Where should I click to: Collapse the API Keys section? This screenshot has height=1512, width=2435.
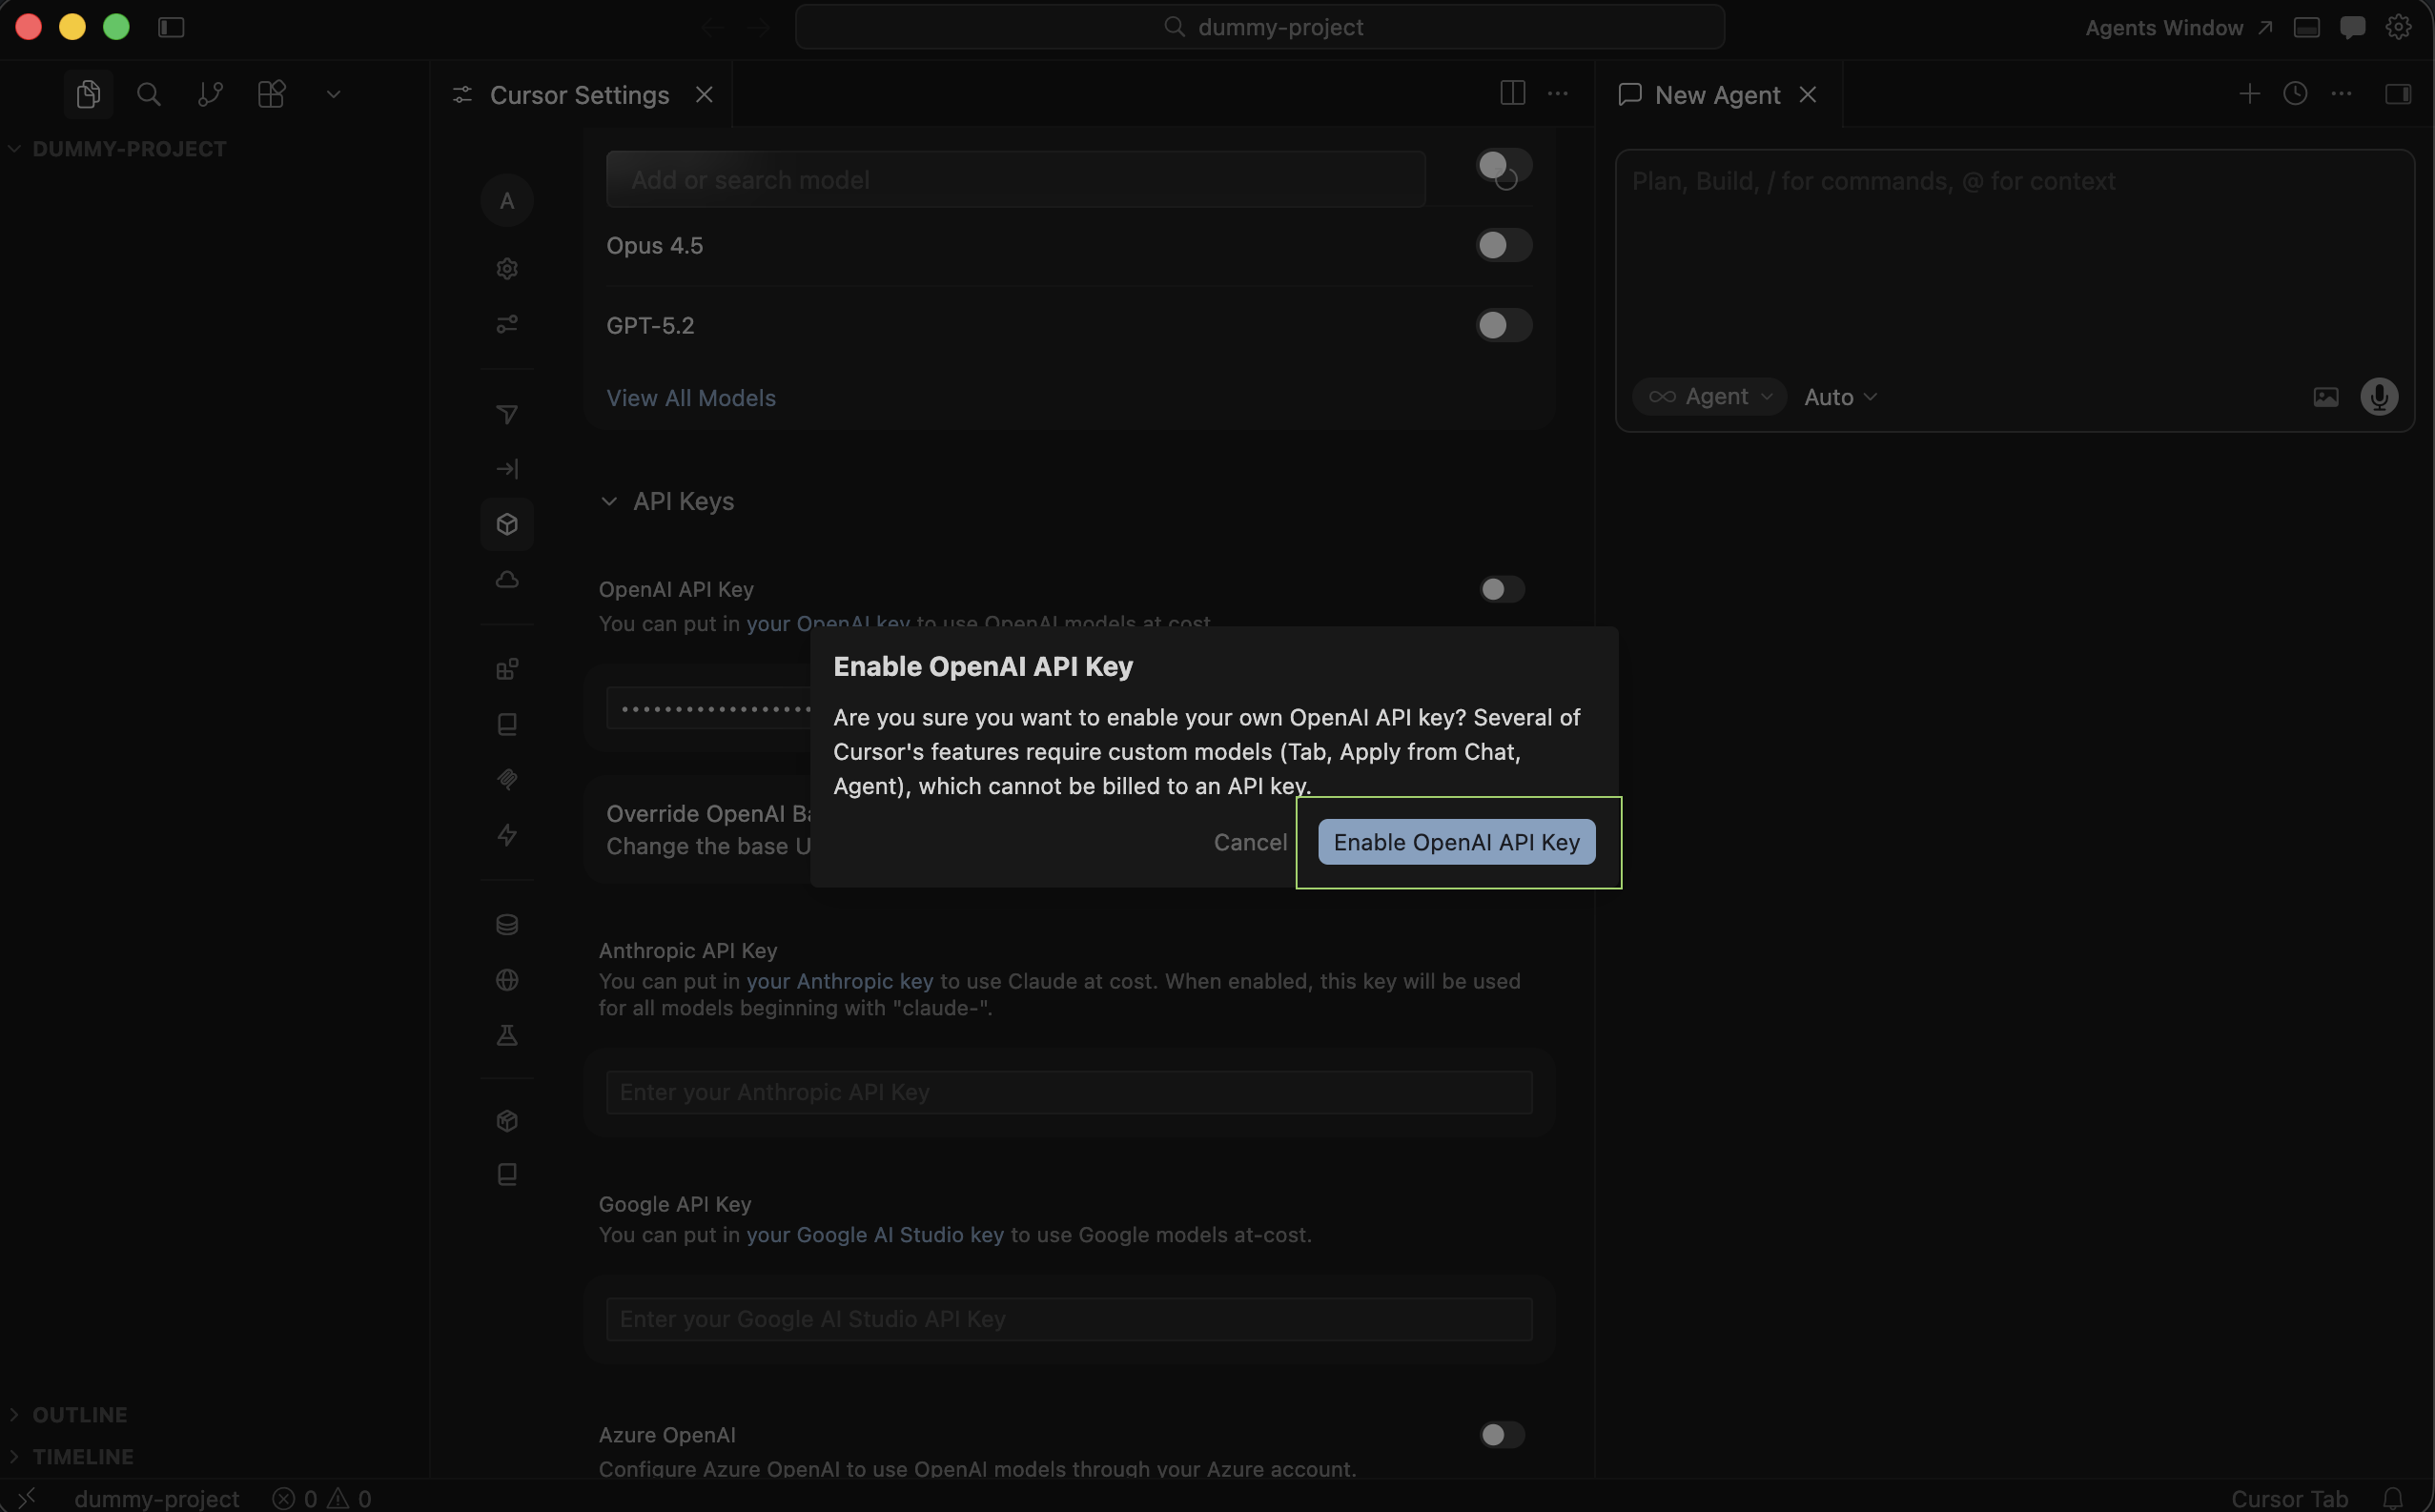(x=609, y=501)
